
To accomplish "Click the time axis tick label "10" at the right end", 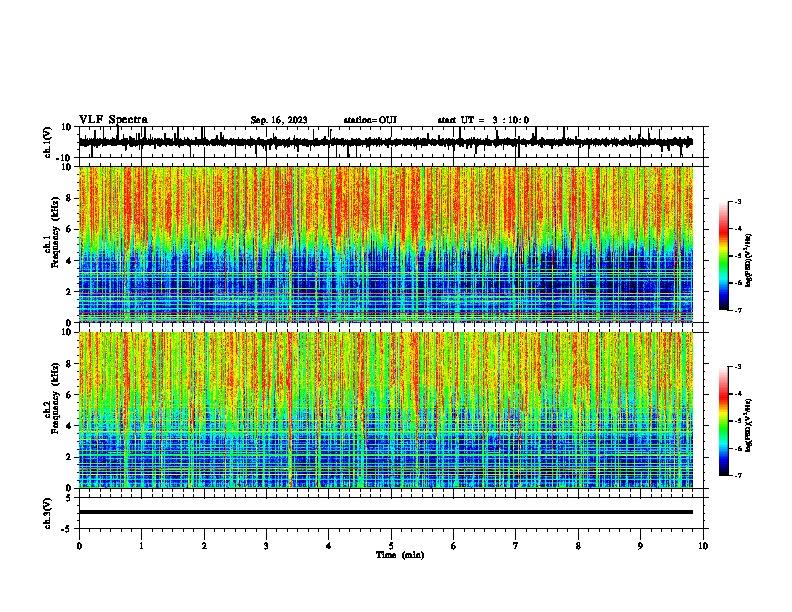I will [703, 546].
